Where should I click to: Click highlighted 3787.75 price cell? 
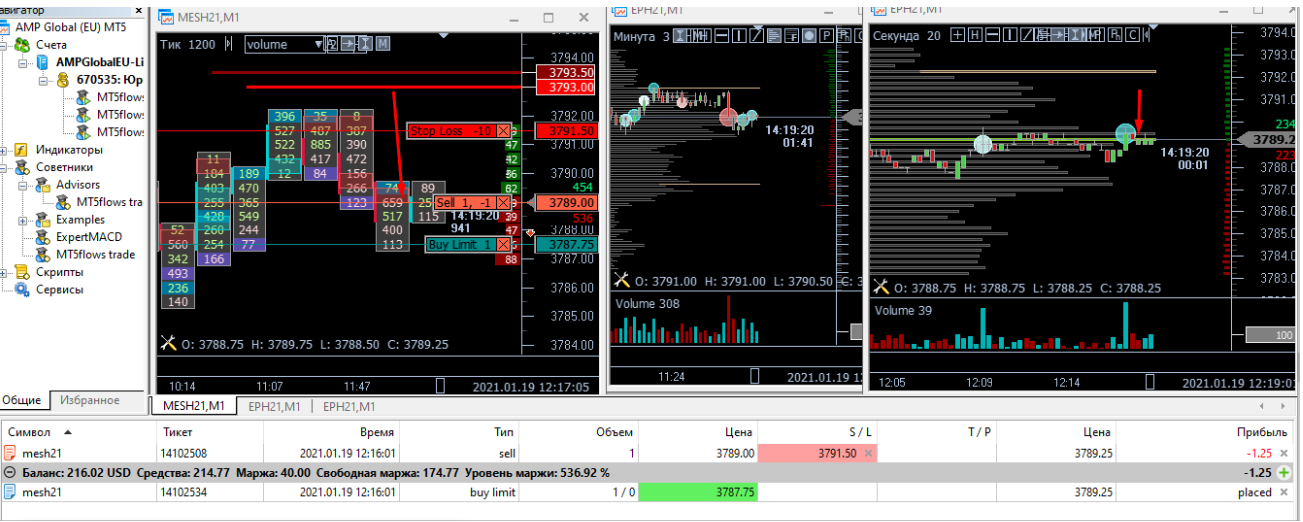698,492
